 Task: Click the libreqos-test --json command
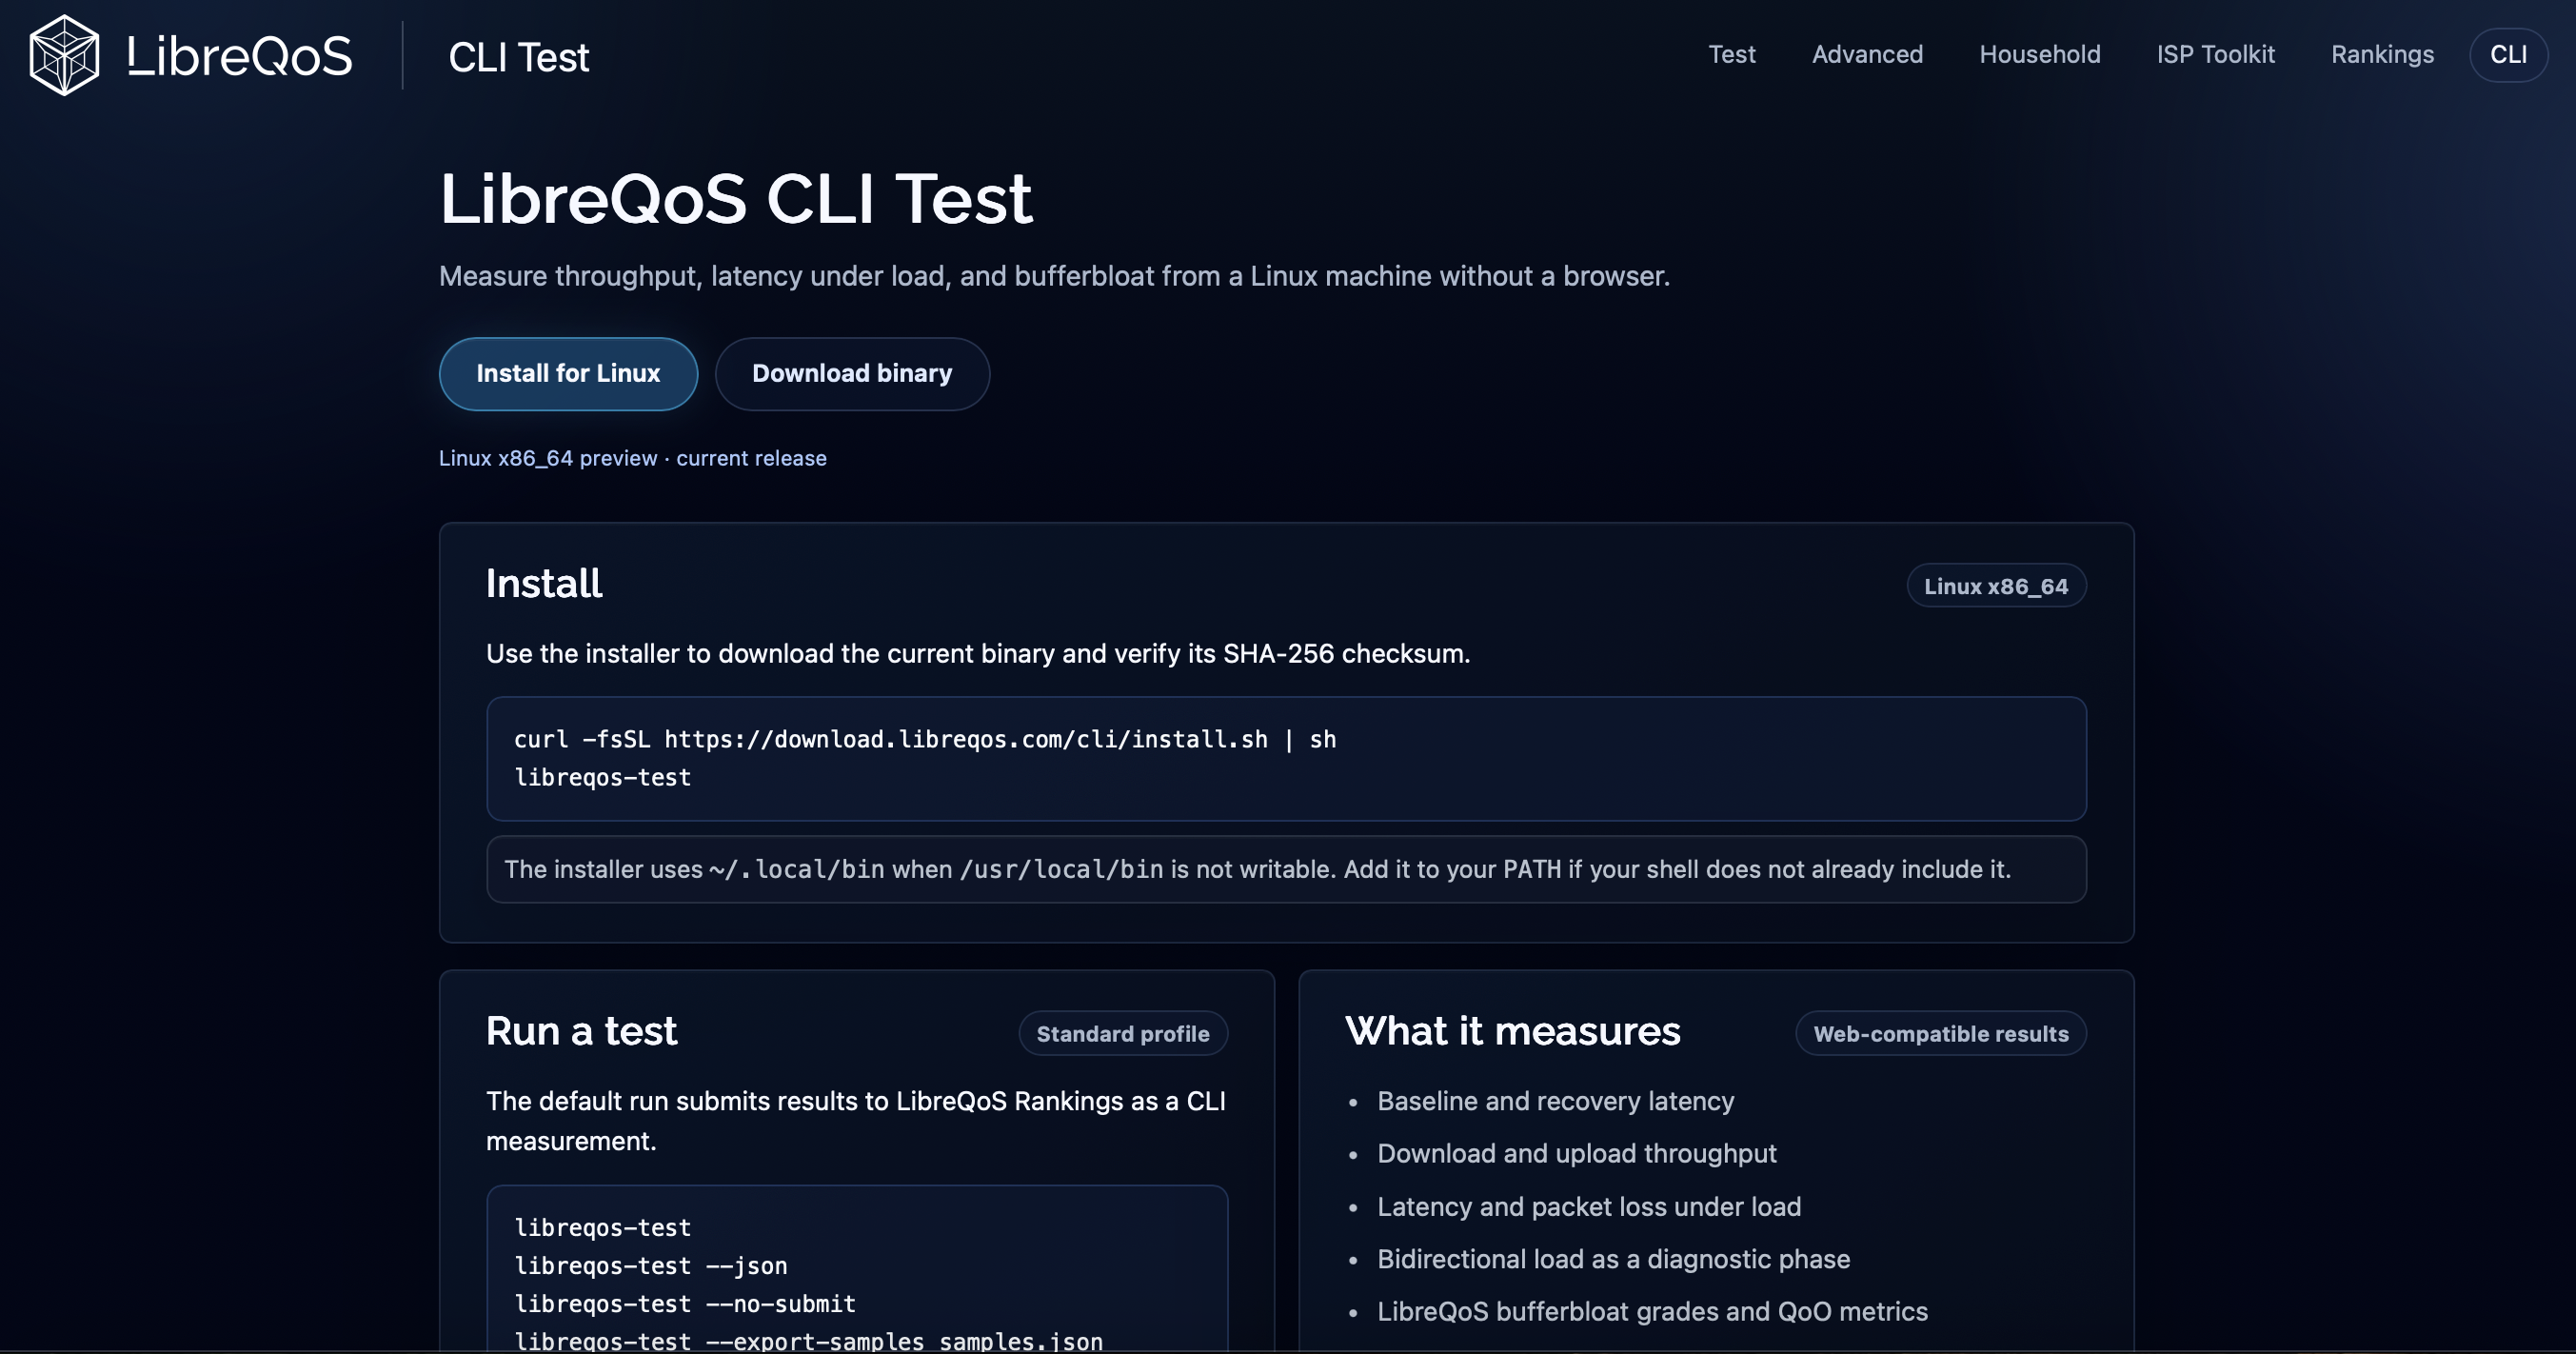point(650,1266)
